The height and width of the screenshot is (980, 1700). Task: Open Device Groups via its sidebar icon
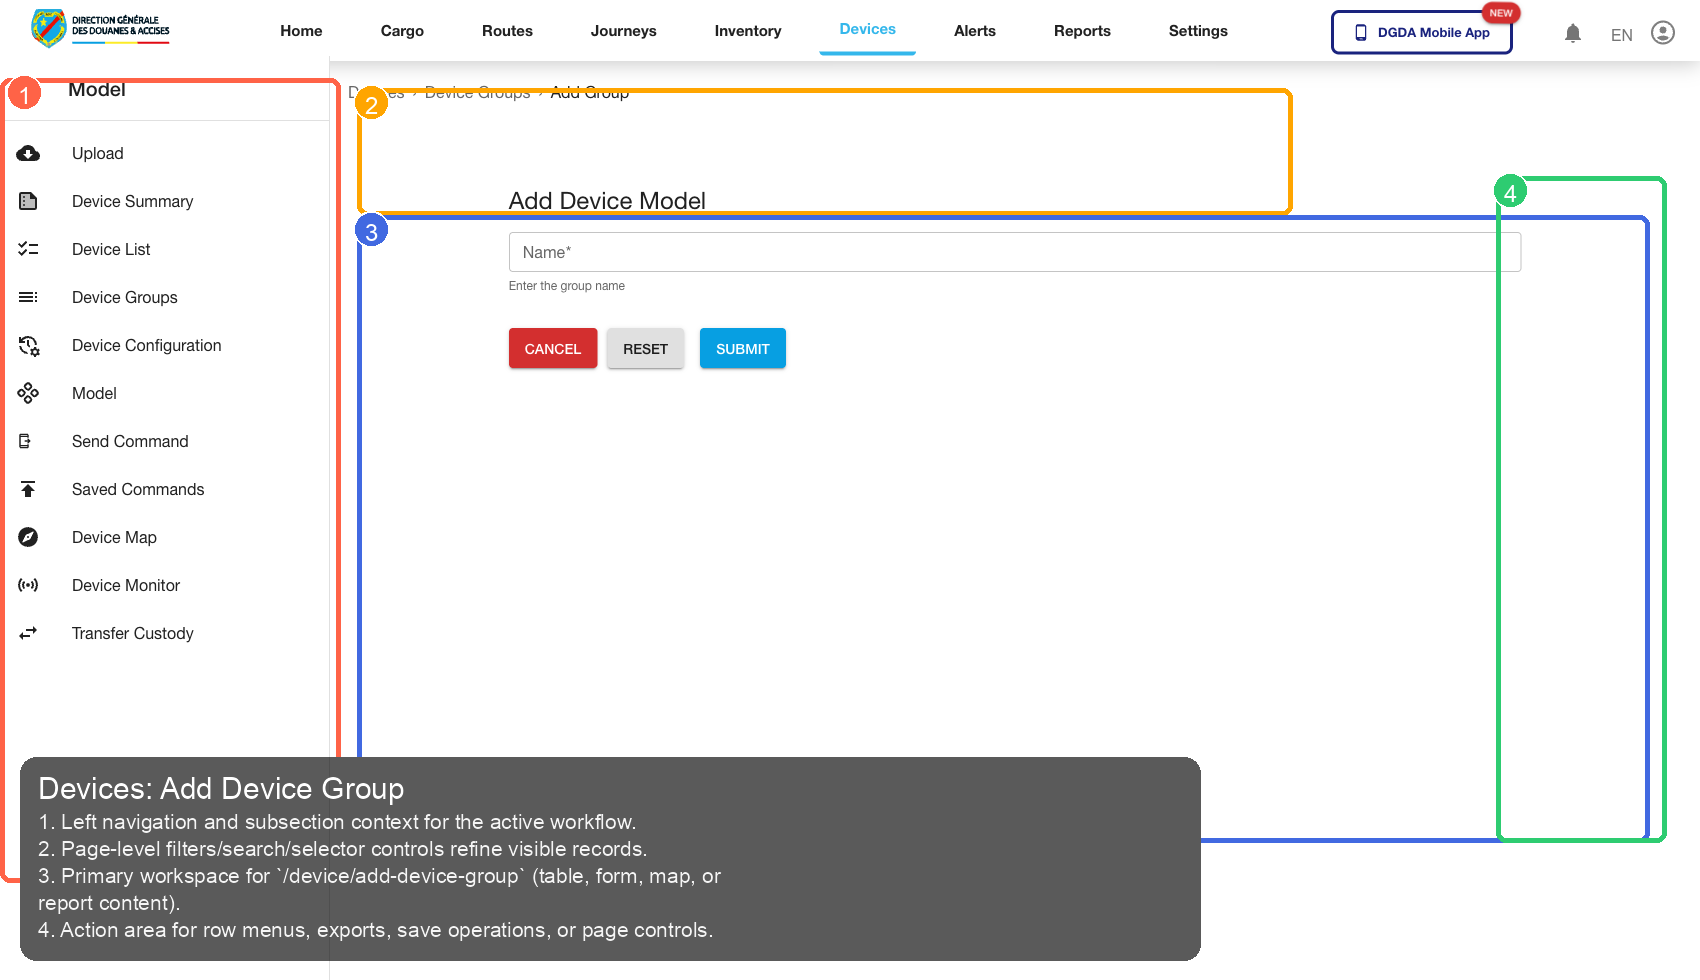[28, 297]
